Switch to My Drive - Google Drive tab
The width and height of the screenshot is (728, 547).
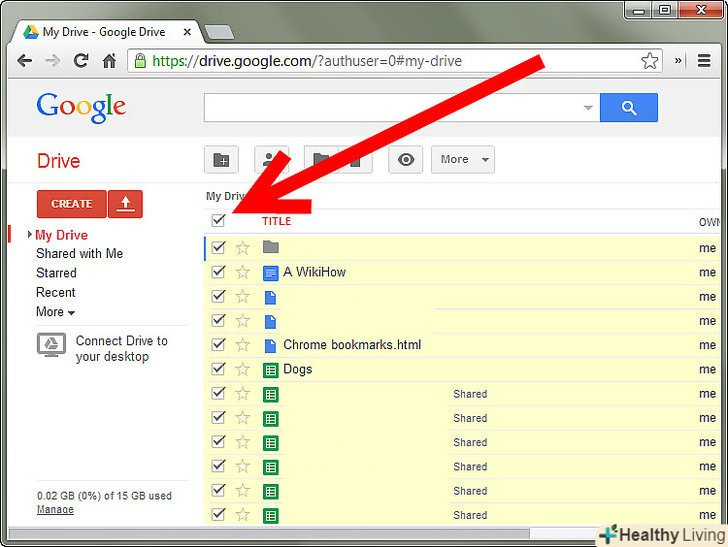[105, 32]
